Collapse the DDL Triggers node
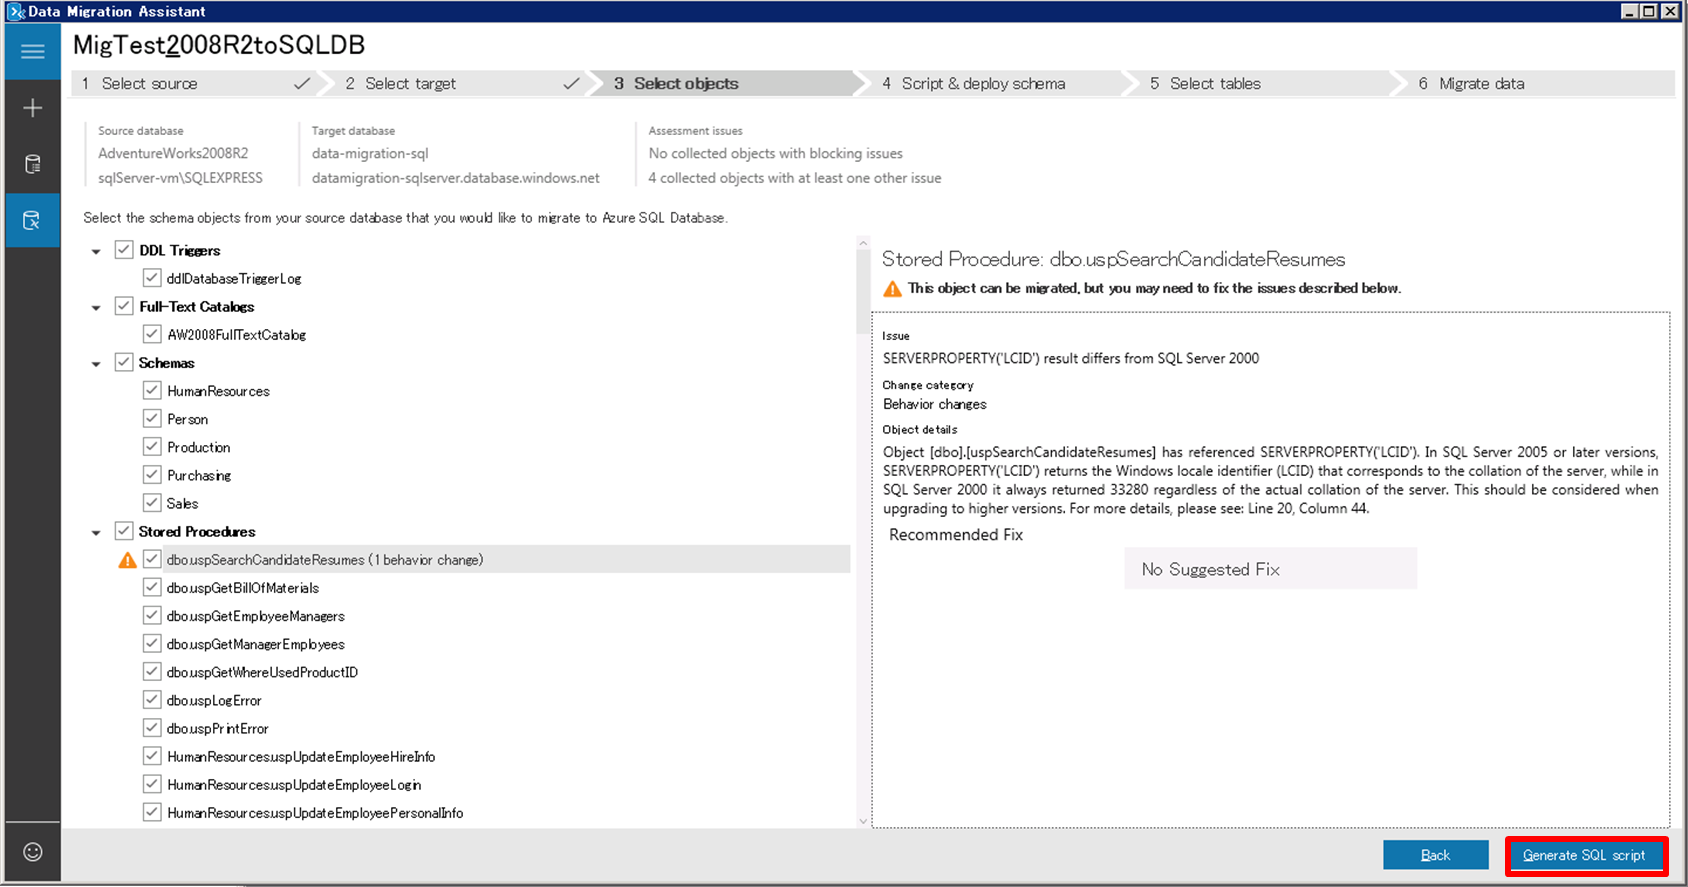Image resolution: width=1688 pixels, height=887 pixels. coord(96,251)
